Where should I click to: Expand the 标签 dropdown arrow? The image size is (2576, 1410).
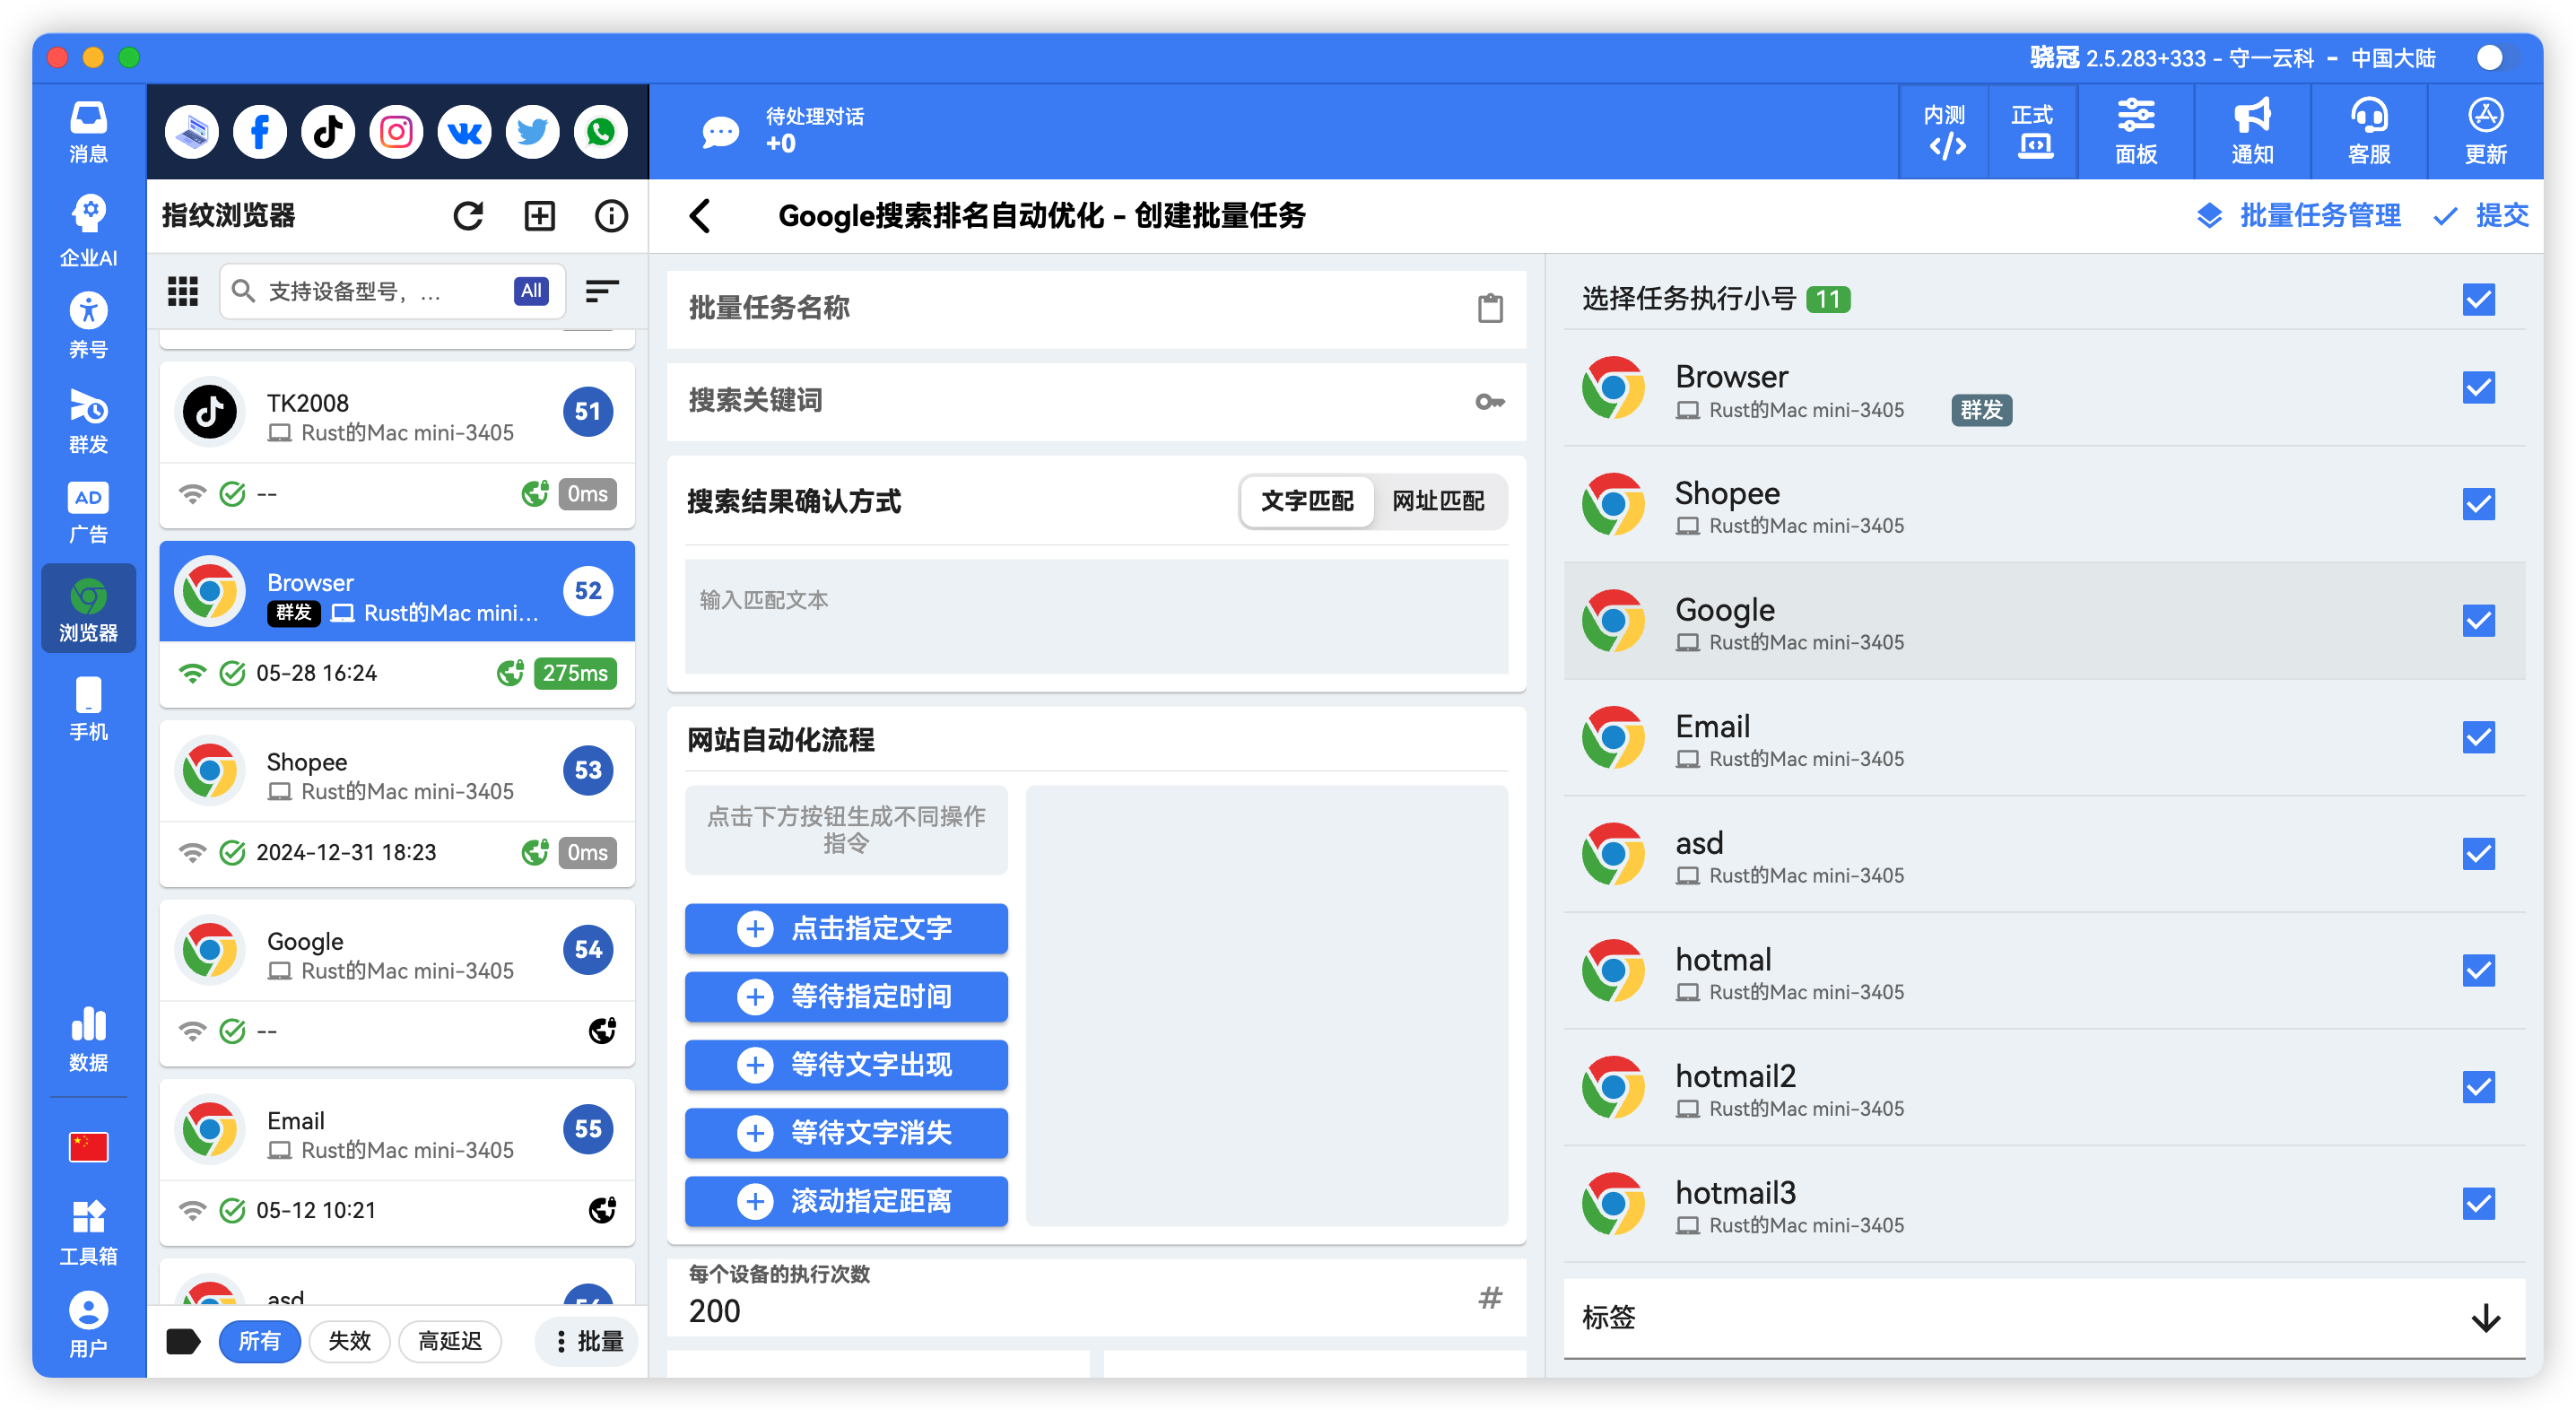pos(2486,1318)
